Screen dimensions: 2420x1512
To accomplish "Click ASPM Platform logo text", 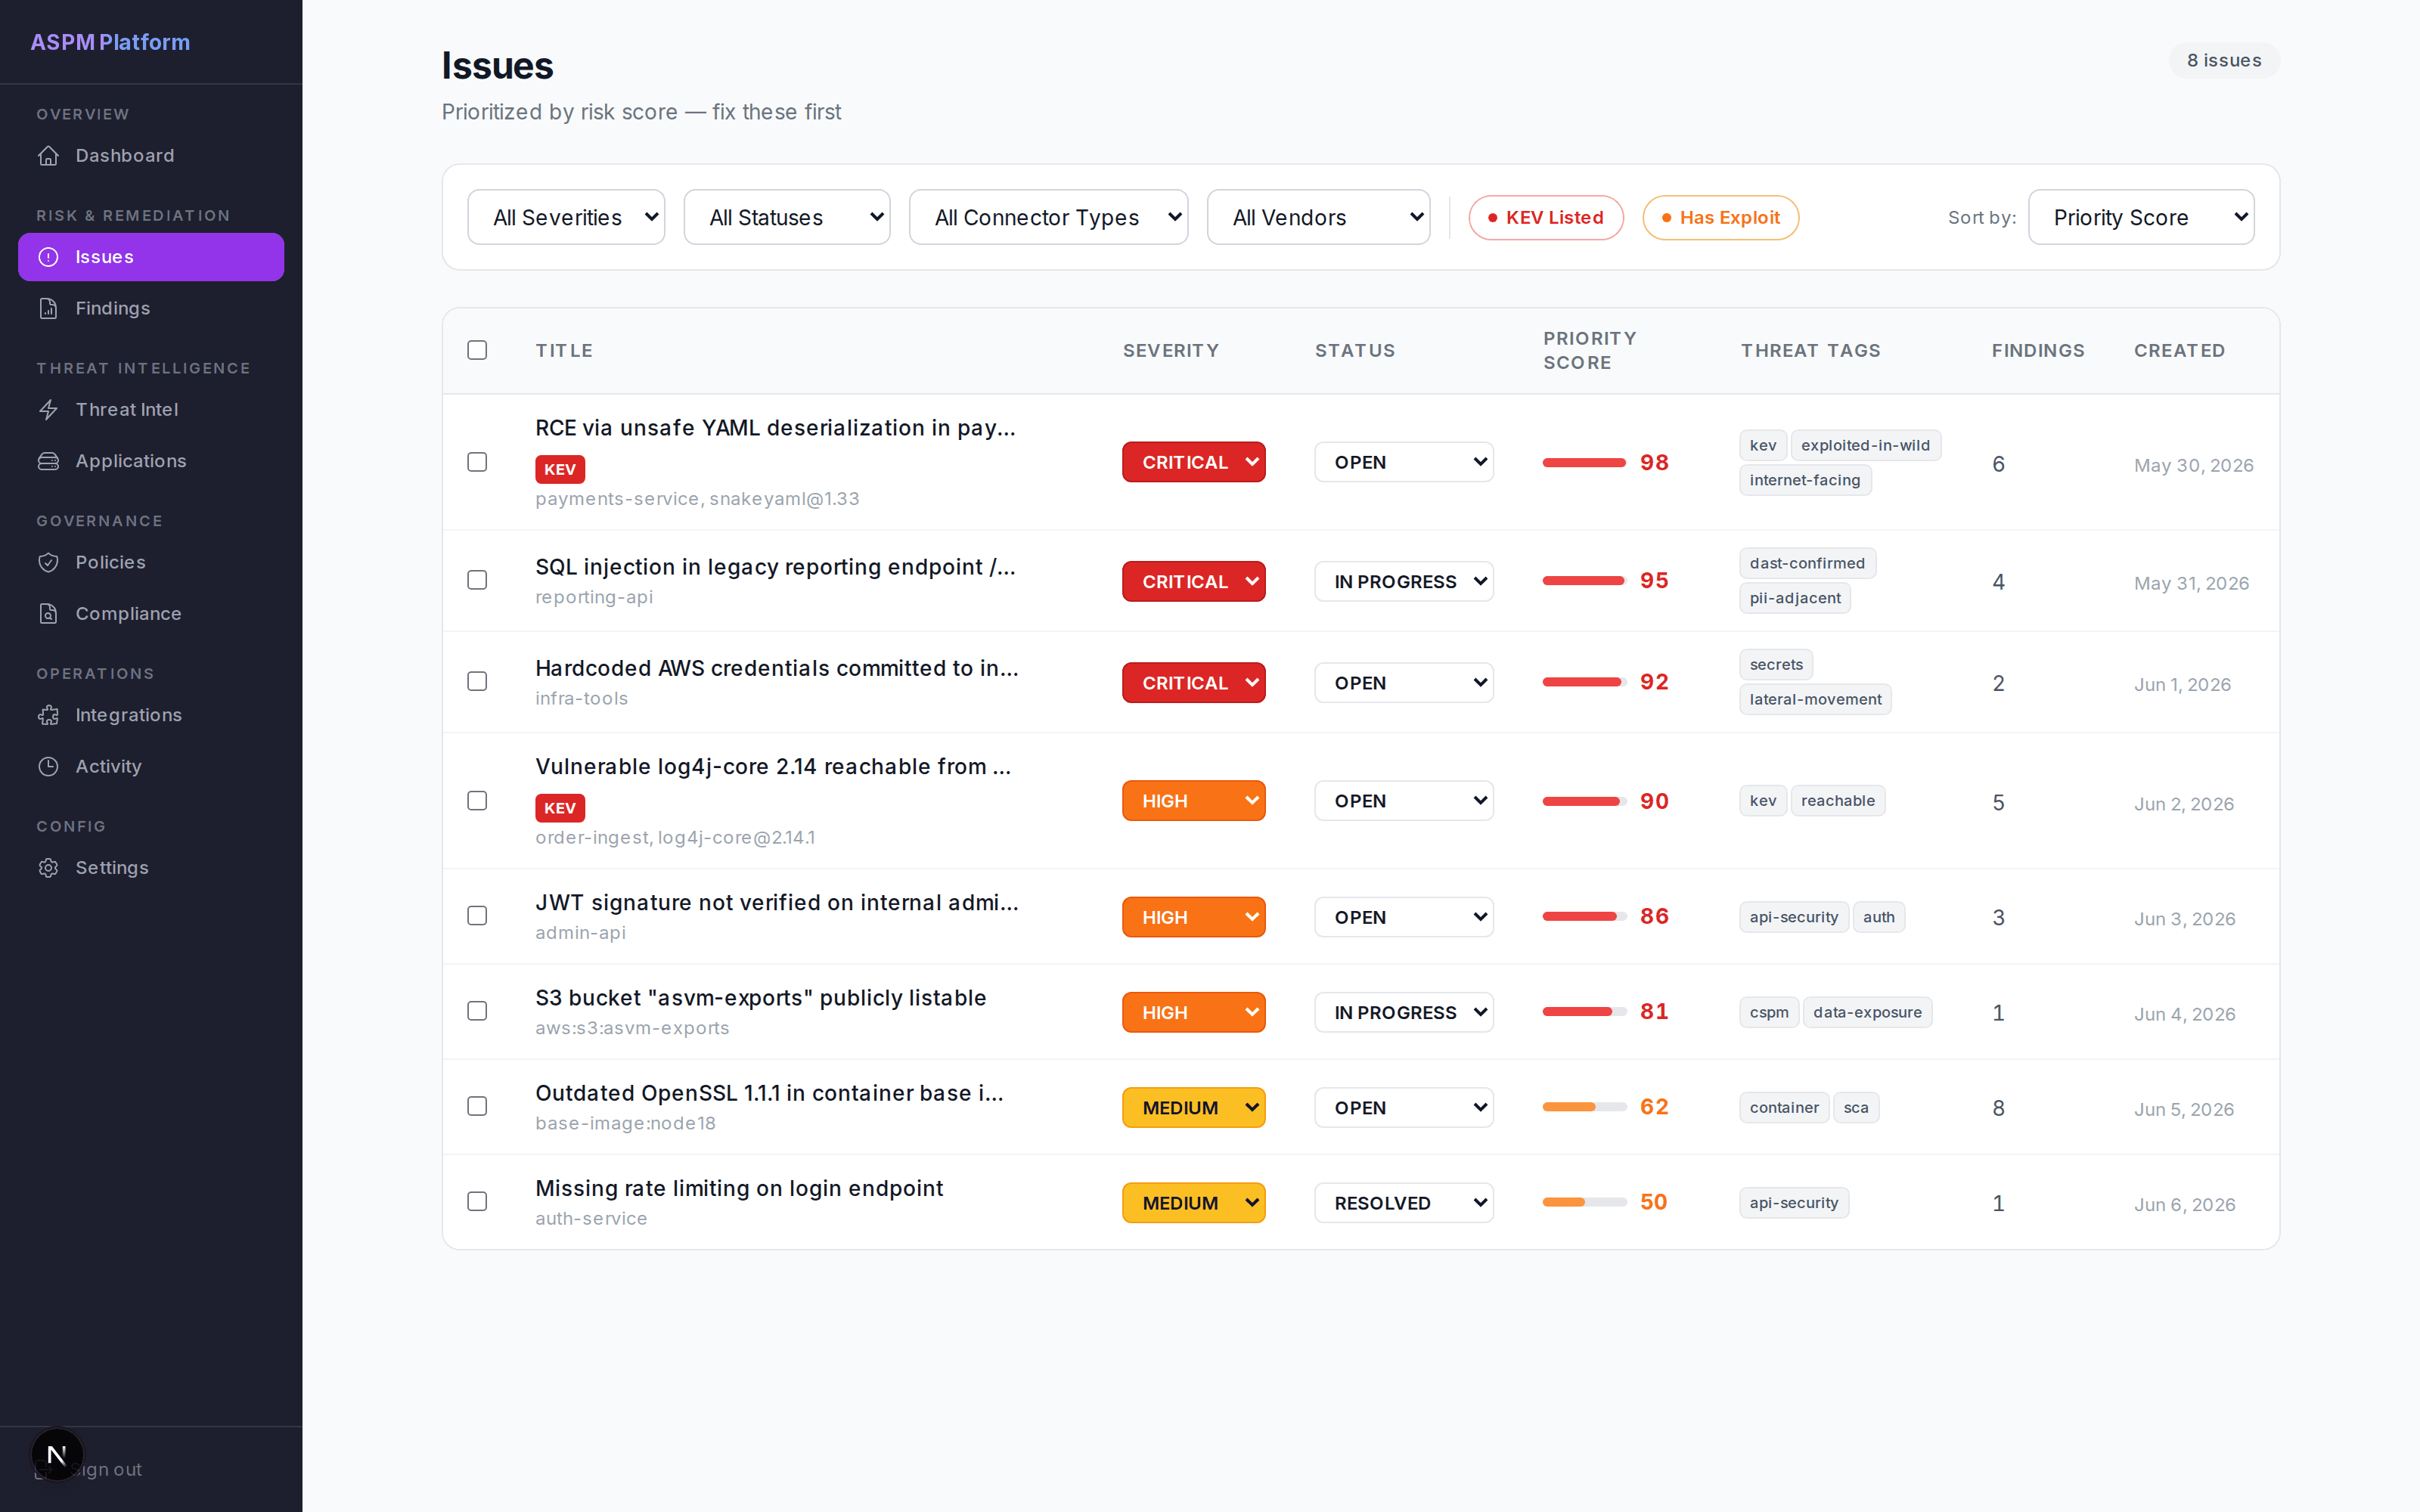I will [110, 42].
